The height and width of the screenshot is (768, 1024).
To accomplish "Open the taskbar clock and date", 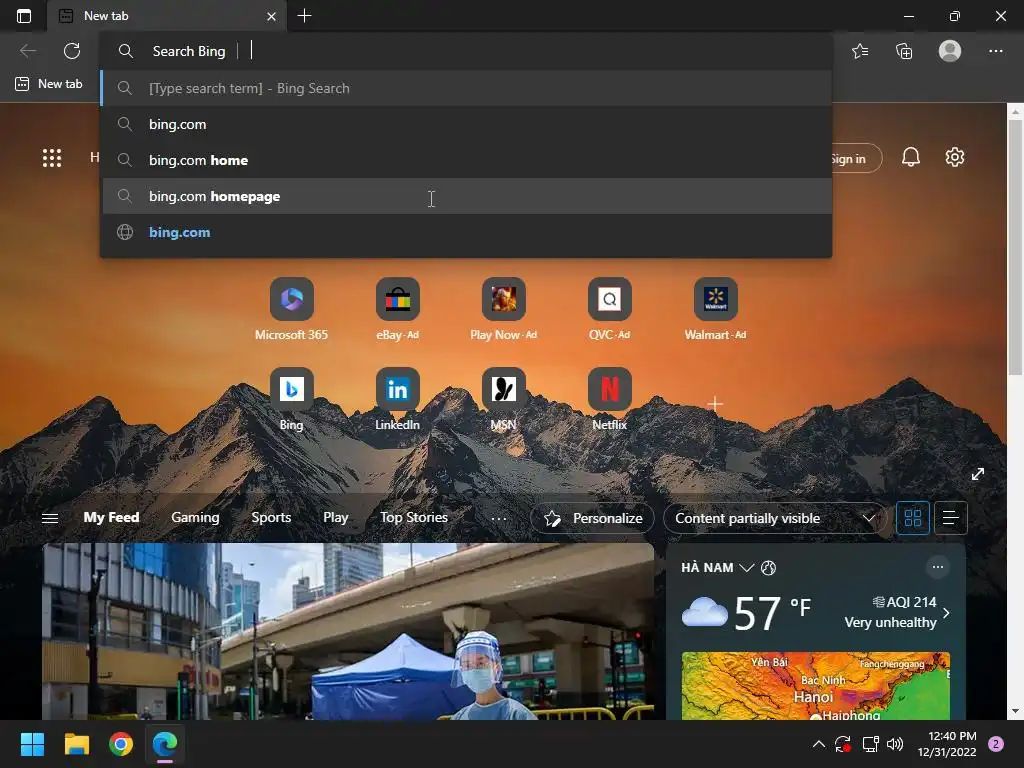I will (x=947, y=744).
